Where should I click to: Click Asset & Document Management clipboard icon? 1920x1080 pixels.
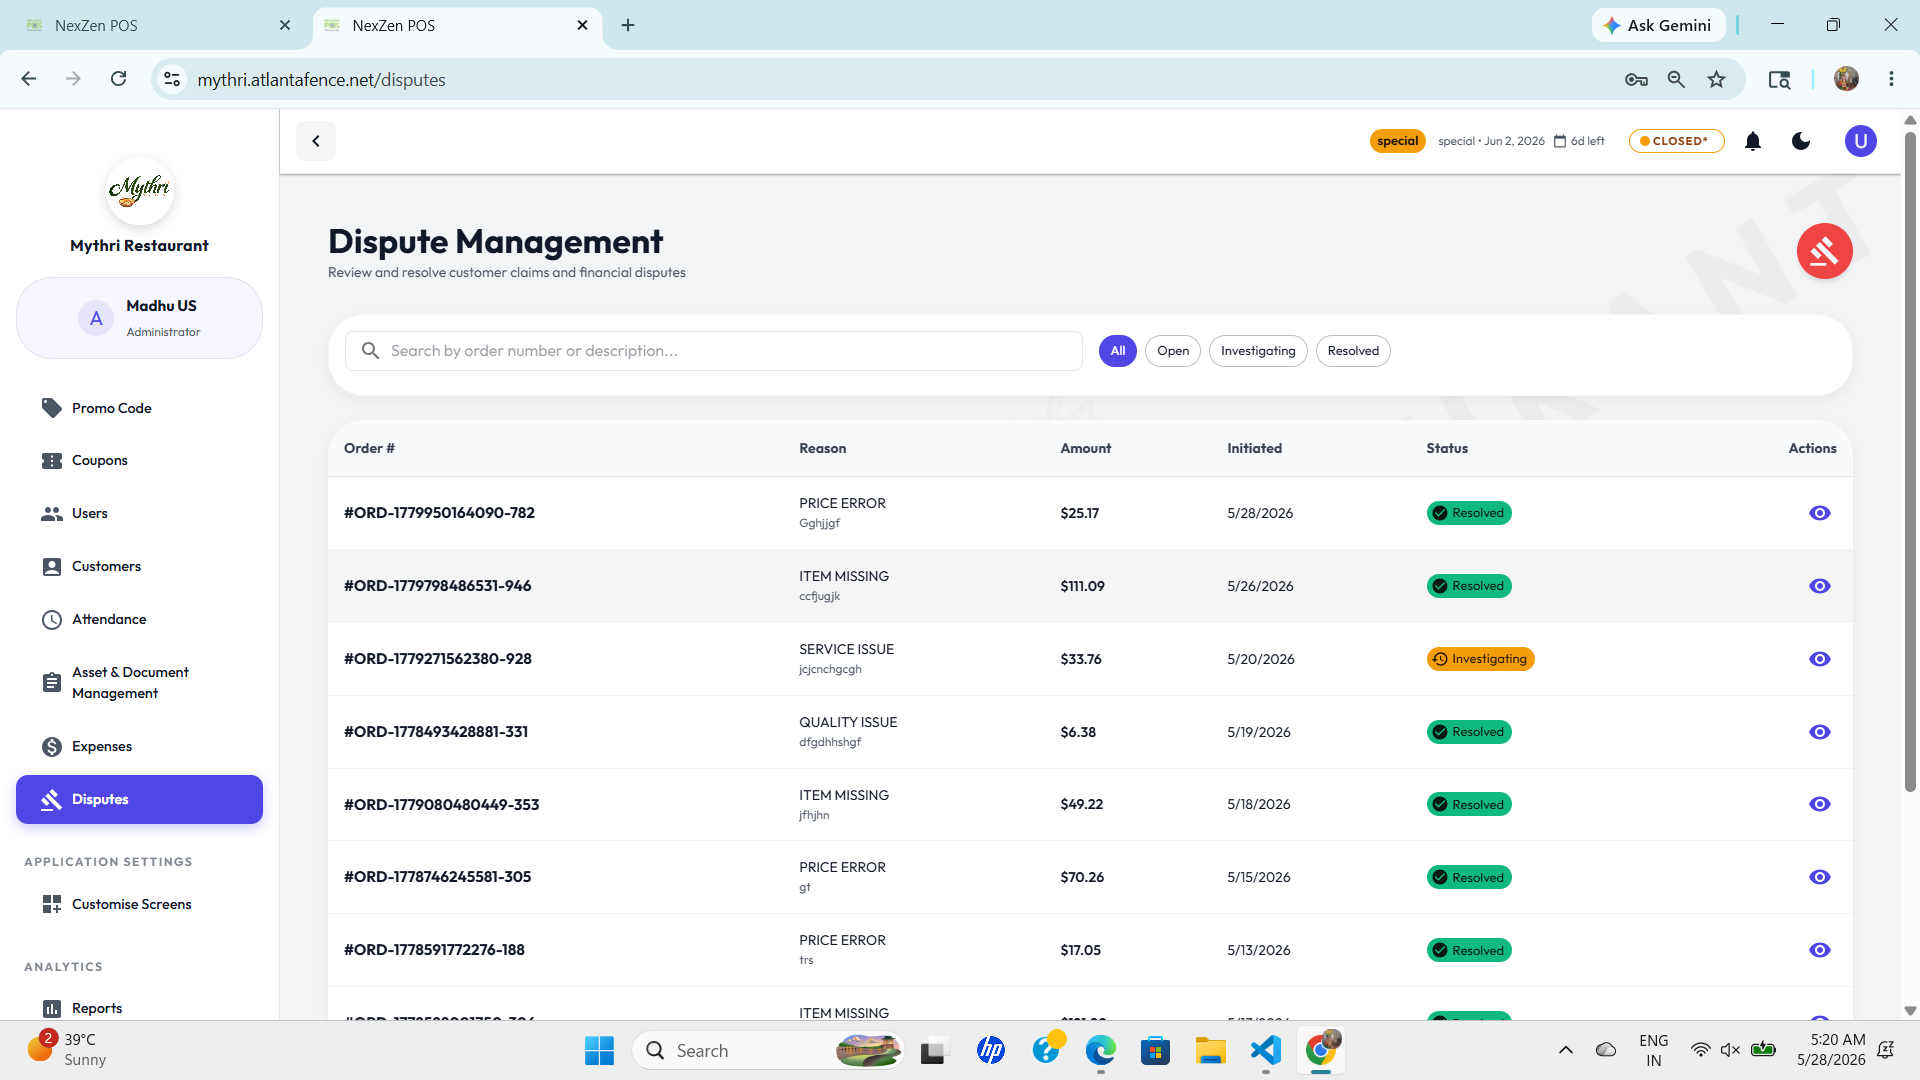coord(52,683)
